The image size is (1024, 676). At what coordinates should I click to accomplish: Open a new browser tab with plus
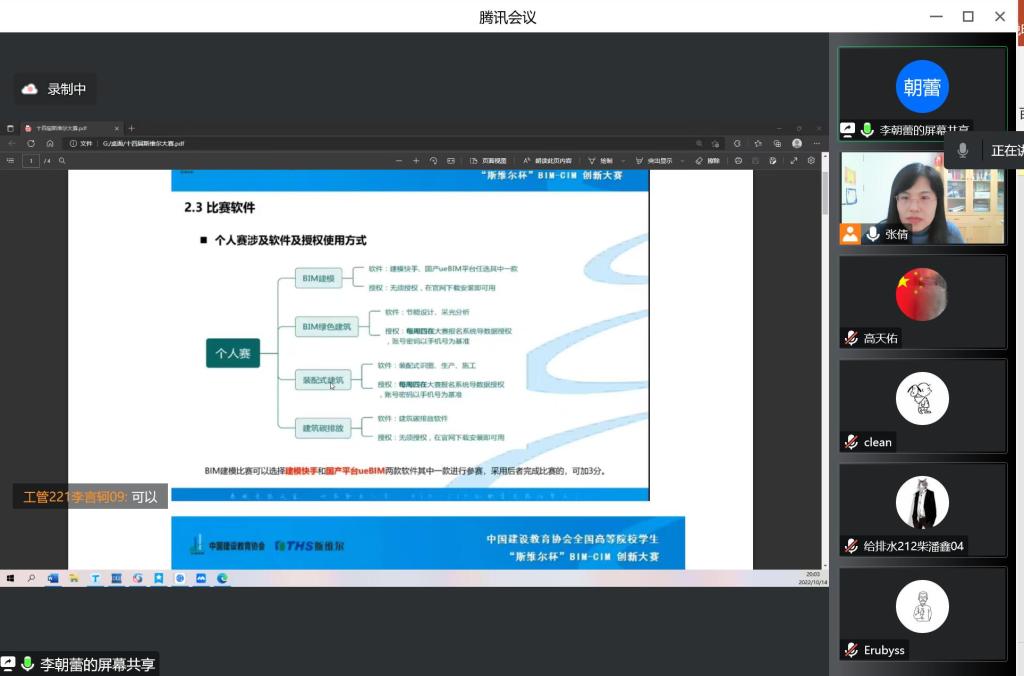[x=131, y=128]
